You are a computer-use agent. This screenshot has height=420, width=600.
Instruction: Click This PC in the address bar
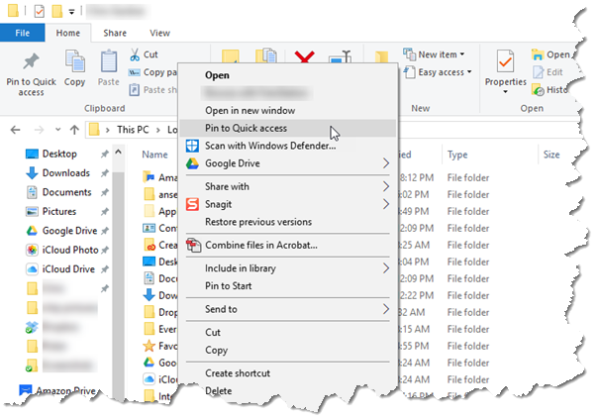[x=133, y=130]
